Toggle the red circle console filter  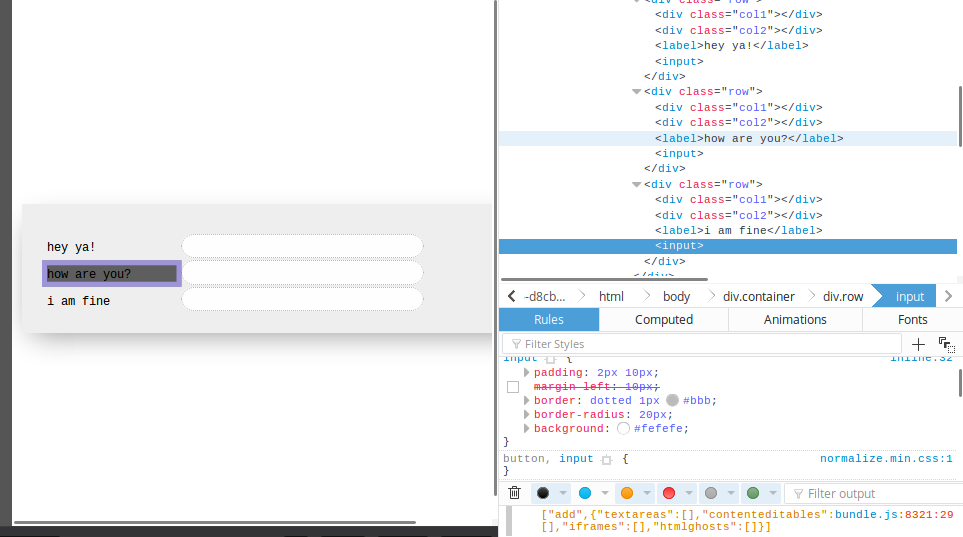tap(669, 493)
